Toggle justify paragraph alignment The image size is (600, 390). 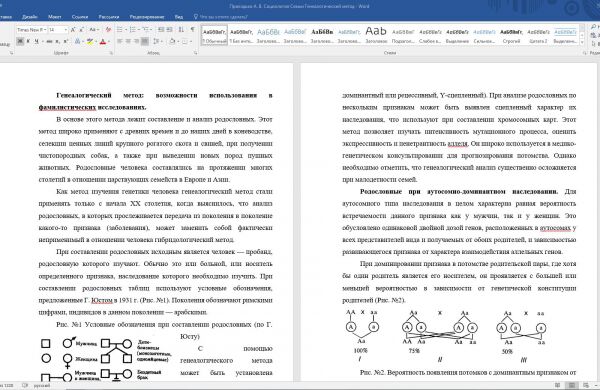(x=145, y=41)
